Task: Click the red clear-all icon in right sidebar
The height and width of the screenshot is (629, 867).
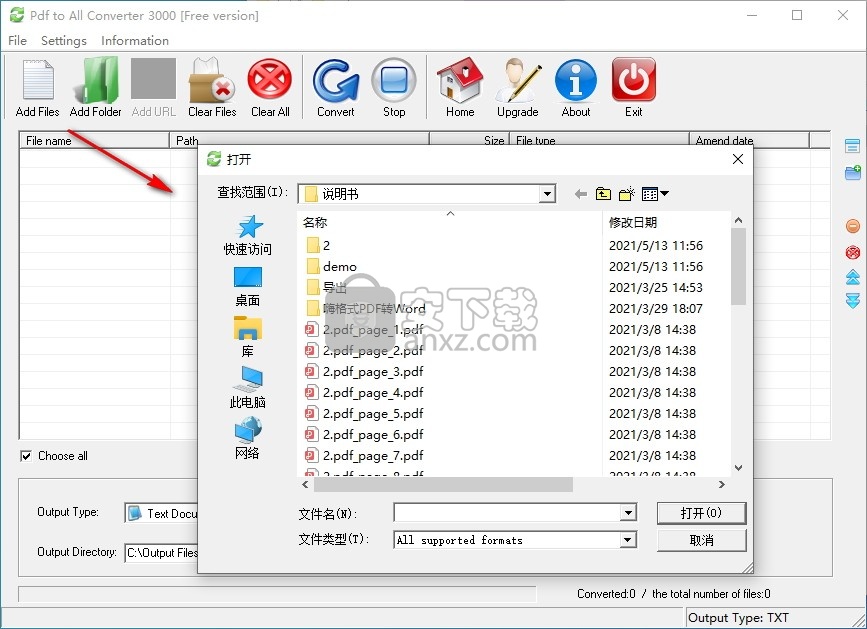Action: click(x=853, y=252)
